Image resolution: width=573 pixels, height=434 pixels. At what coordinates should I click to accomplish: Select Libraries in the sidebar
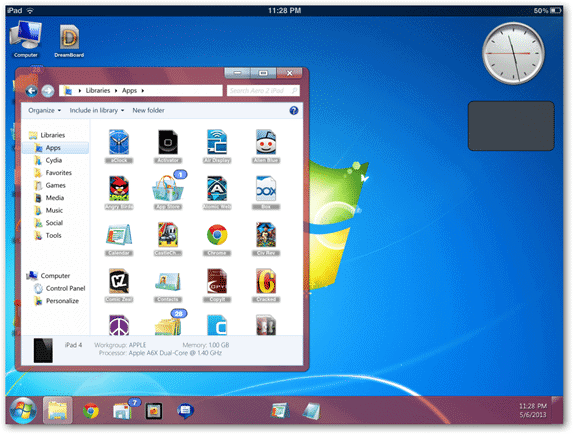click(x=47, y=135)
